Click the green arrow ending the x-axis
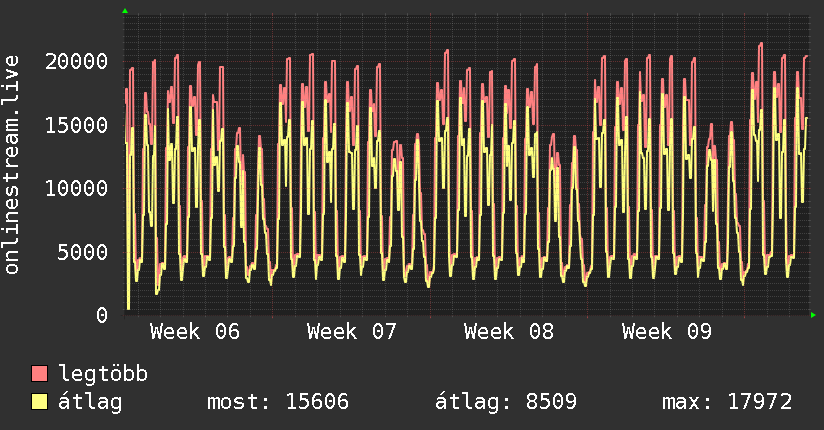Viewport: 824px width, 430px height. click(x=814, y=315)
